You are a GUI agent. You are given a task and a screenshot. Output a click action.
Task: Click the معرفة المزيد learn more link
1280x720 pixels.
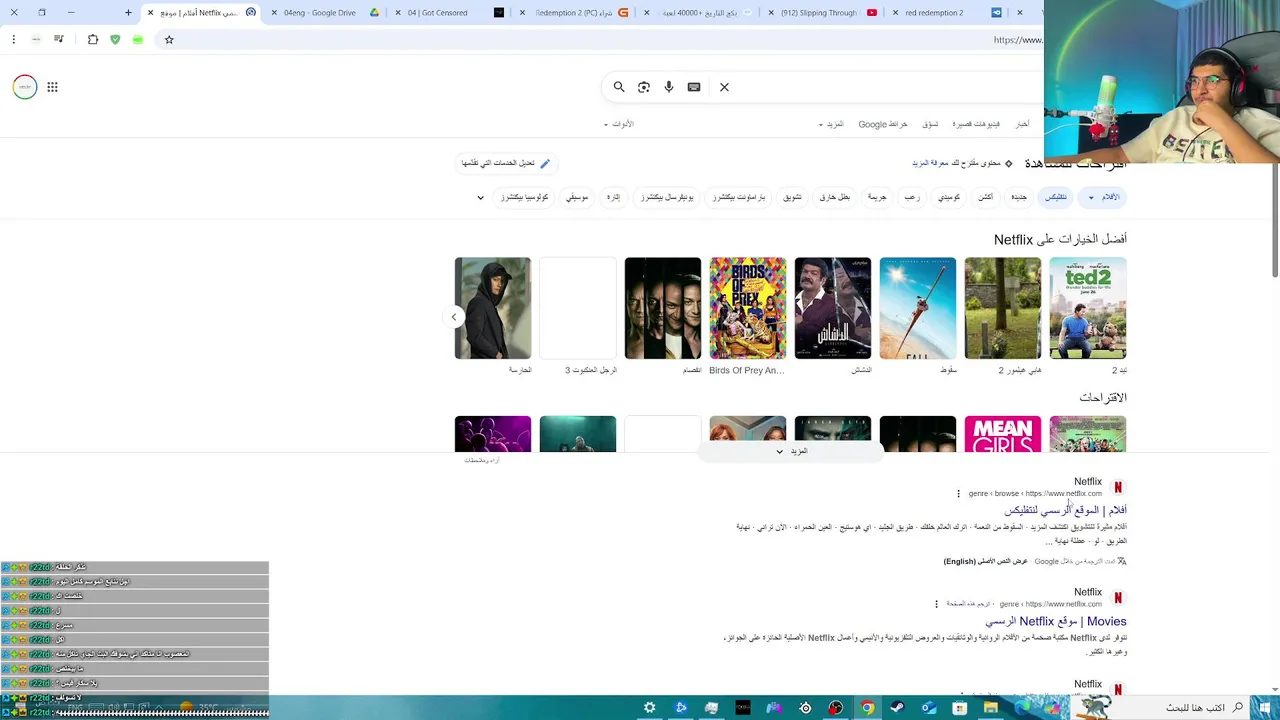pyautogui.click(x=929, y=163)
